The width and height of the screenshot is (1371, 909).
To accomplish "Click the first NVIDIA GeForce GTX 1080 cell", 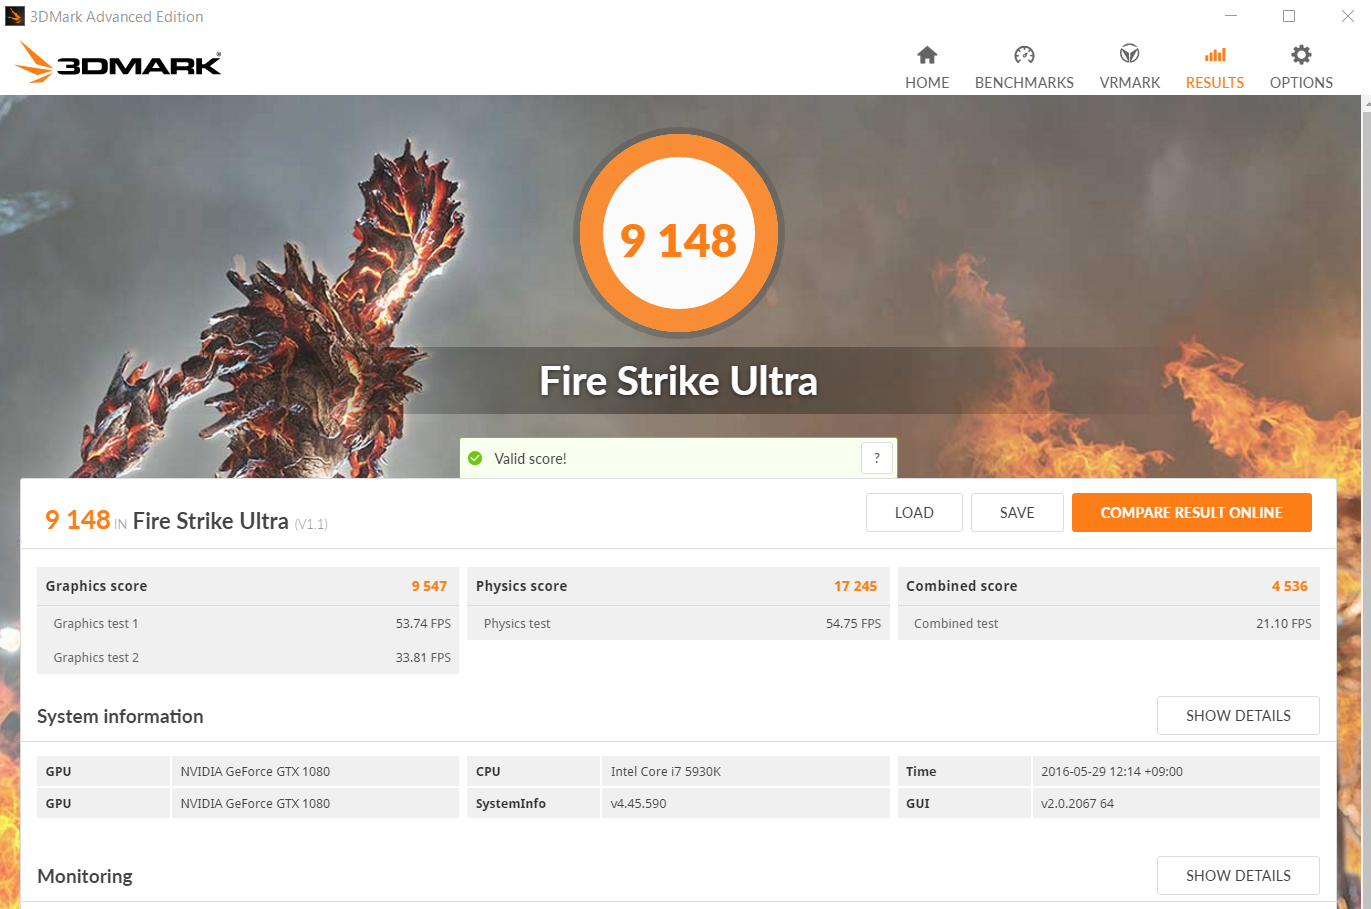I will [315, 771].
